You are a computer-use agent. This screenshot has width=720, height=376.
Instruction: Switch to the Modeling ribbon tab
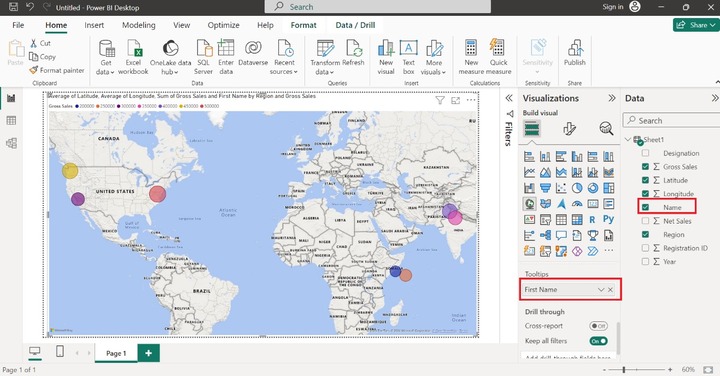point(139,25)
